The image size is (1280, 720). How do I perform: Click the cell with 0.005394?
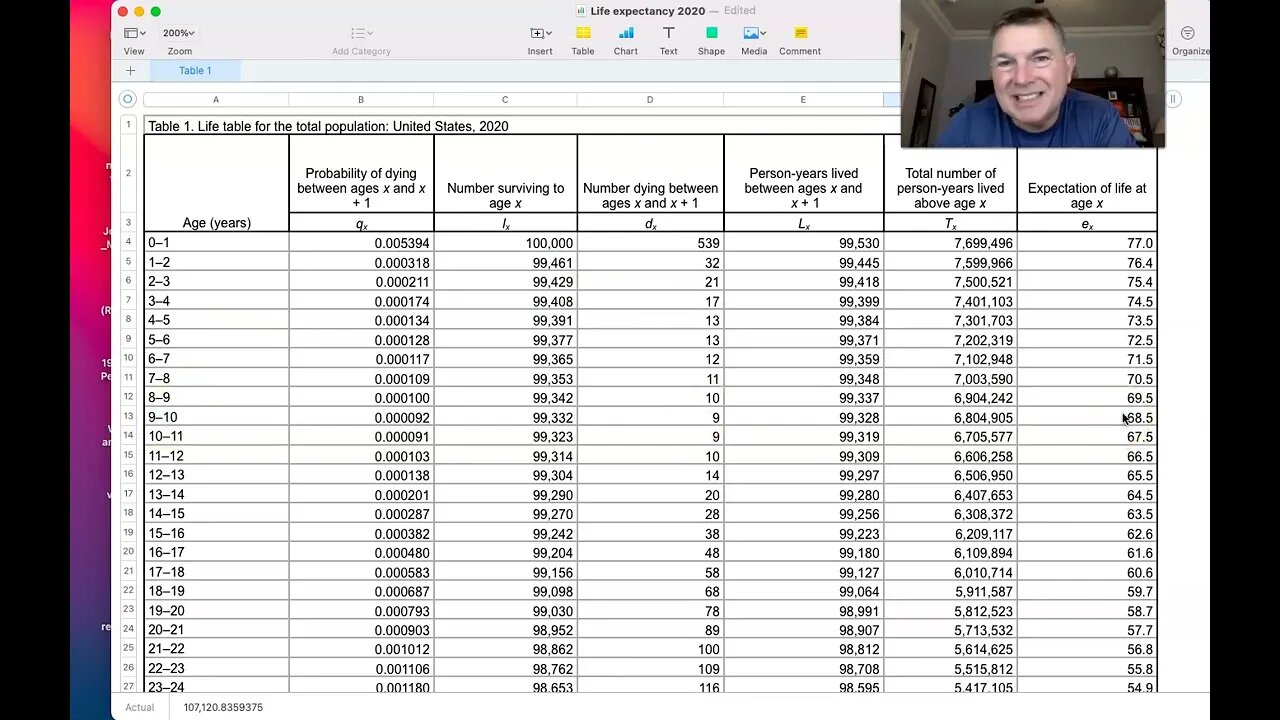(x=361, y=243)
